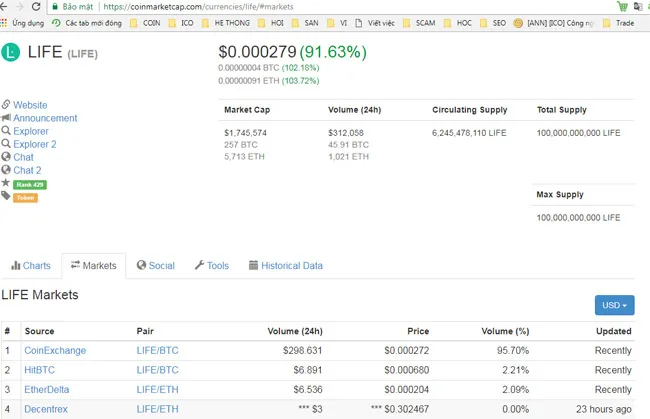
Task: Open the SAN bookmarks folder
Action: click(x=305, y=23)
